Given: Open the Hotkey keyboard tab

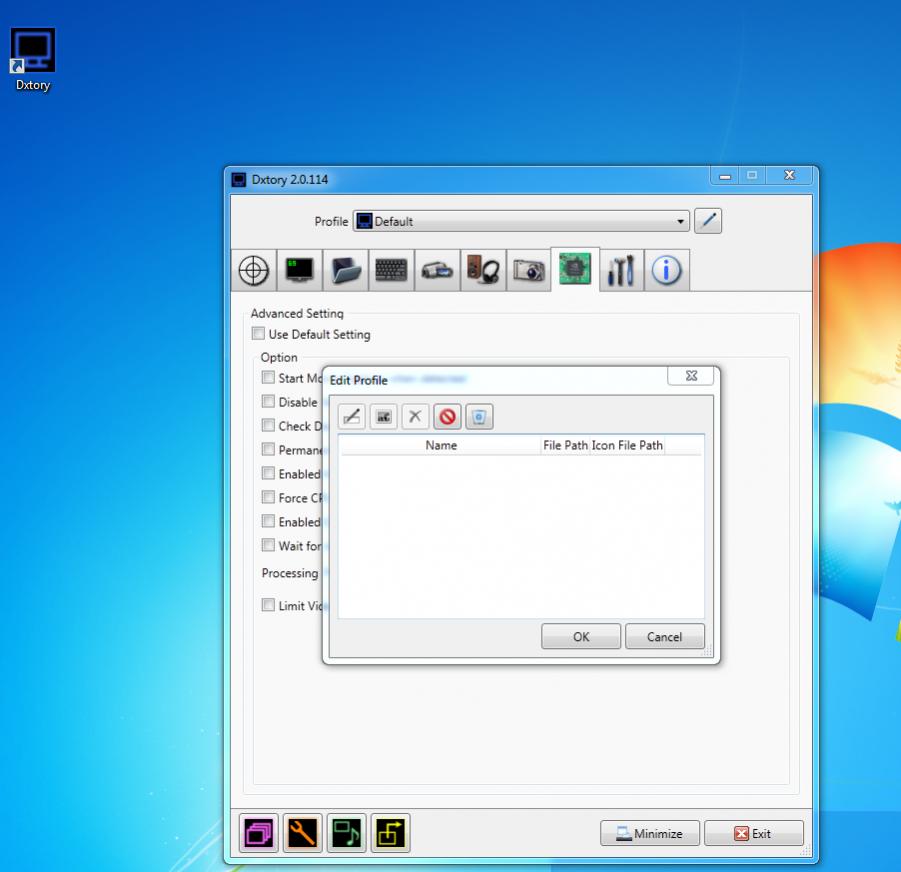Looking at the screenshot, I should pos(391,270).
